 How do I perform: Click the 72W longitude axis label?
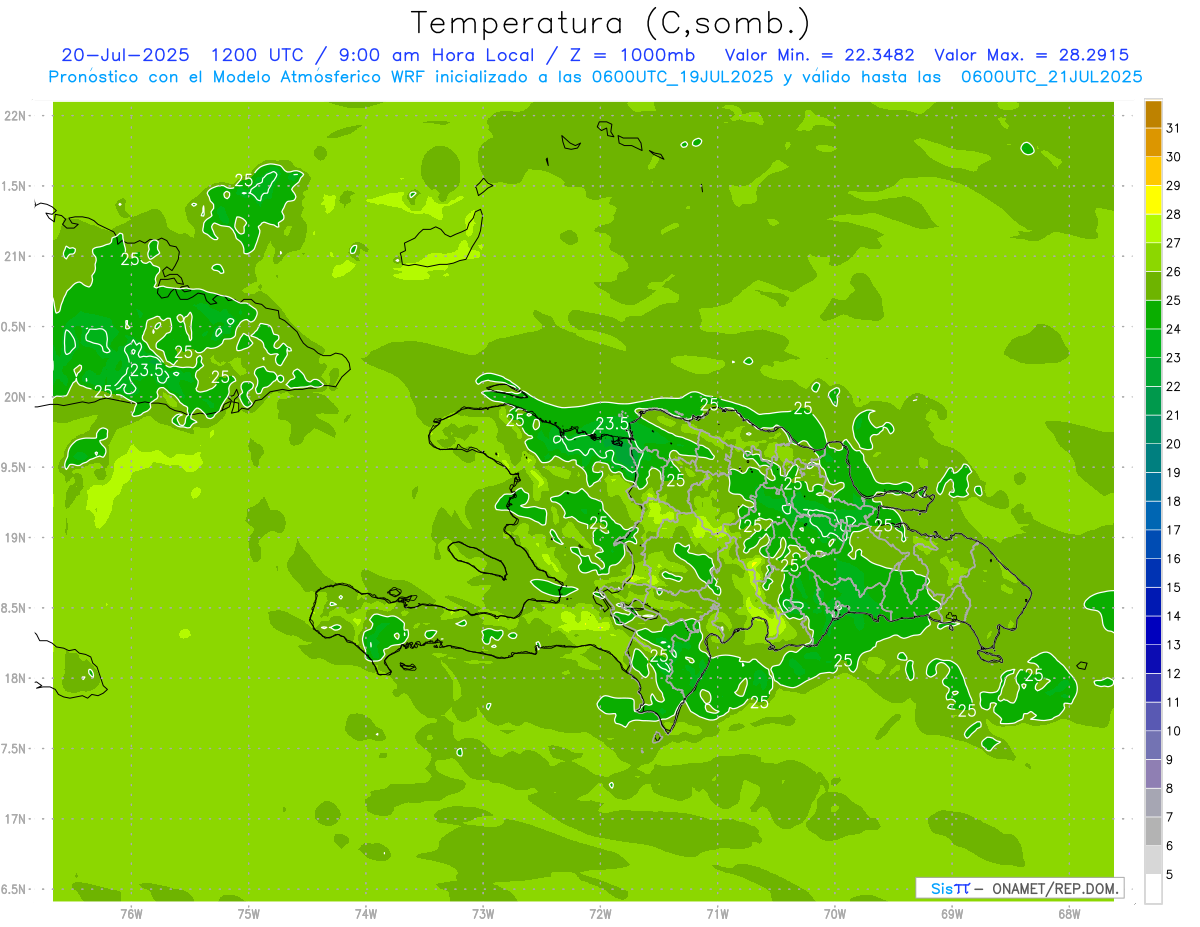pyautogui.click(x=600, y=913)
